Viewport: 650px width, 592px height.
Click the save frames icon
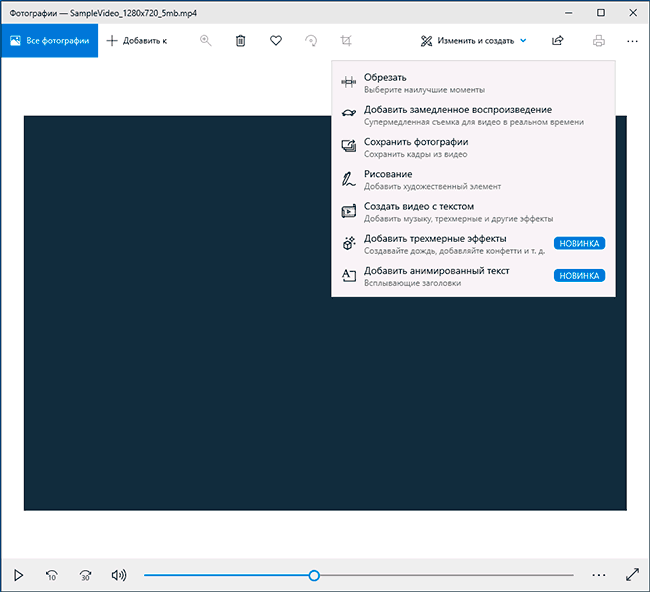349,146
